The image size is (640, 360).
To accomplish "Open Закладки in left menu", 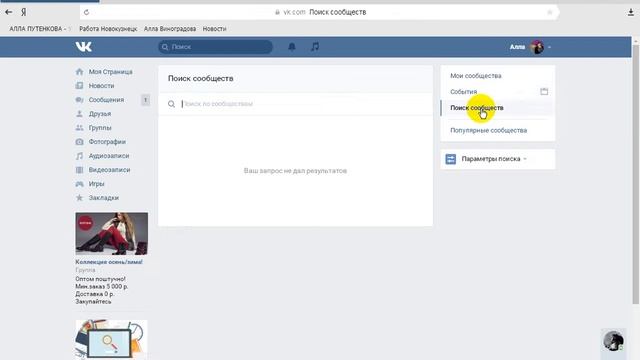I will pyautogui.click(x=104, y=198).
